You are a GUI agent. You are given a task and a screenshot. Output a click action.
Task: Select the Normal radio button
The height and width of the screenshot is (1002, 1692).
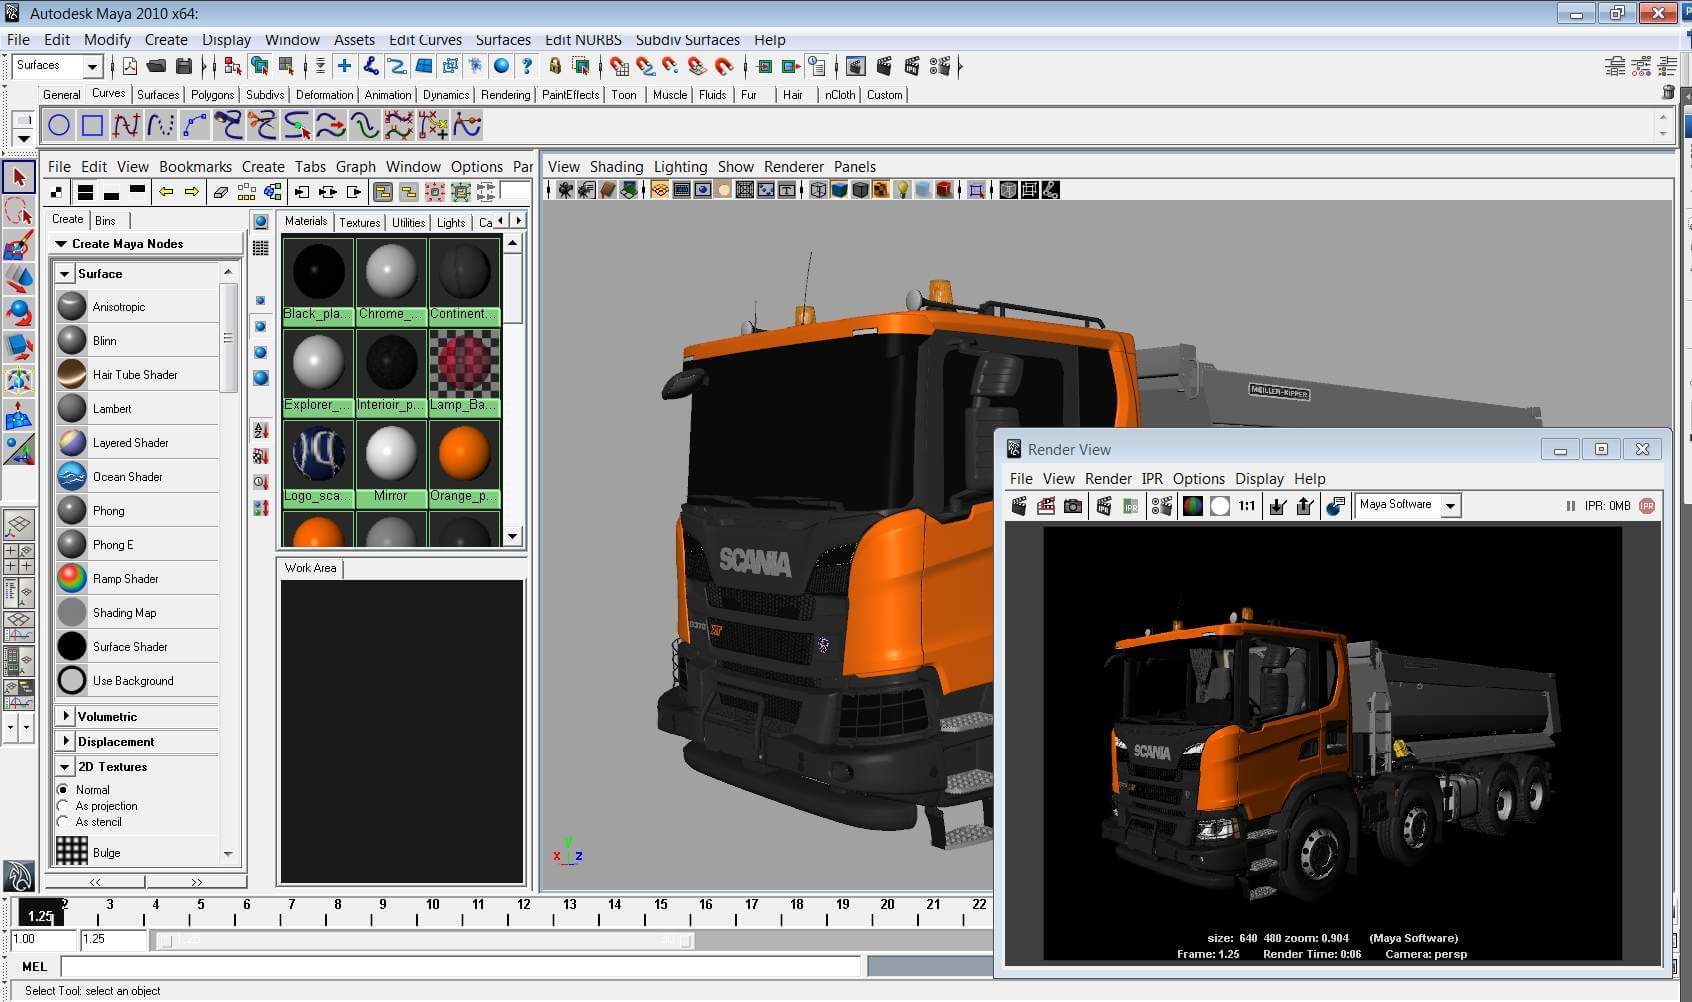(x=63, y=790)
